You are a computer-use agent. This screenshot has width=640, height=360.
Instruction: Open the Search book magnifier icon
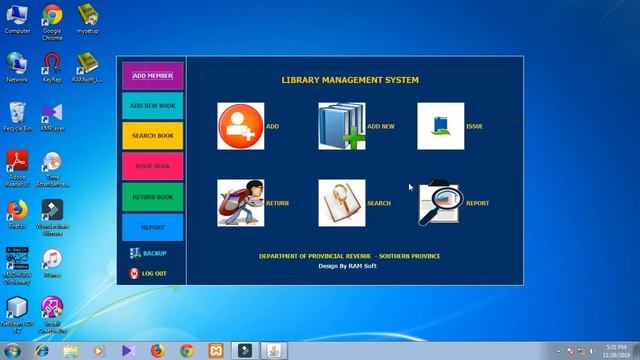pos(342,203)
